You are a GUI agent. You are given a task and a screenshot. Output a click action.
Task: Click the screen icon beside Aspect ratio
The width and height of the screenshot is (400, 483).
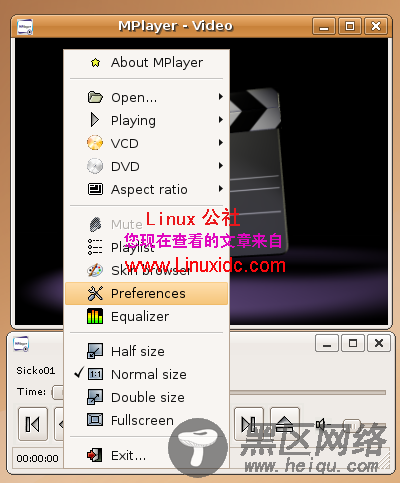(95, 189)
